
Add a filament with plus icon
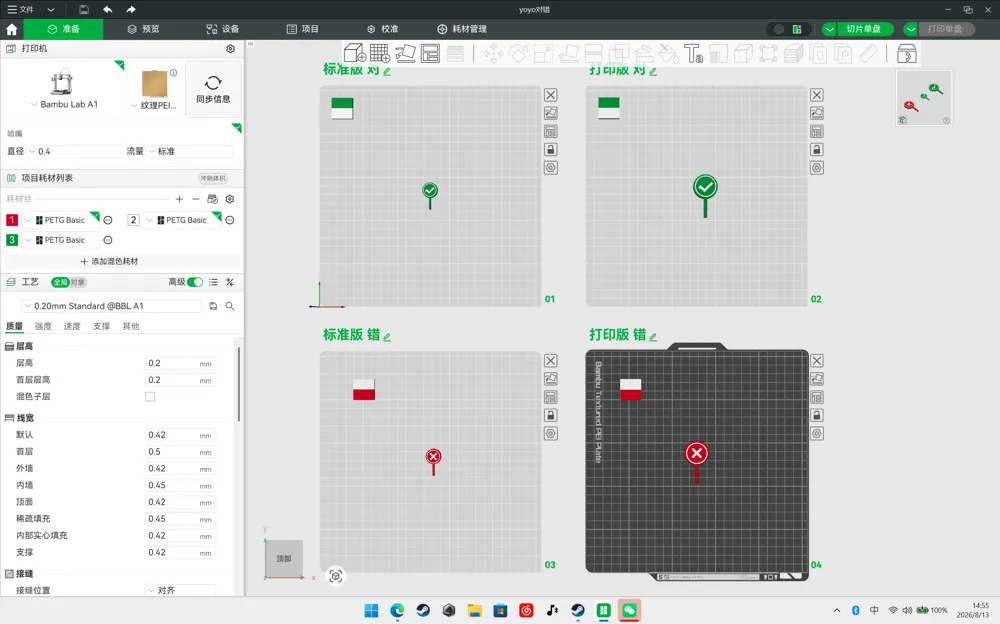pyautogui.click(x=179, y=199)
